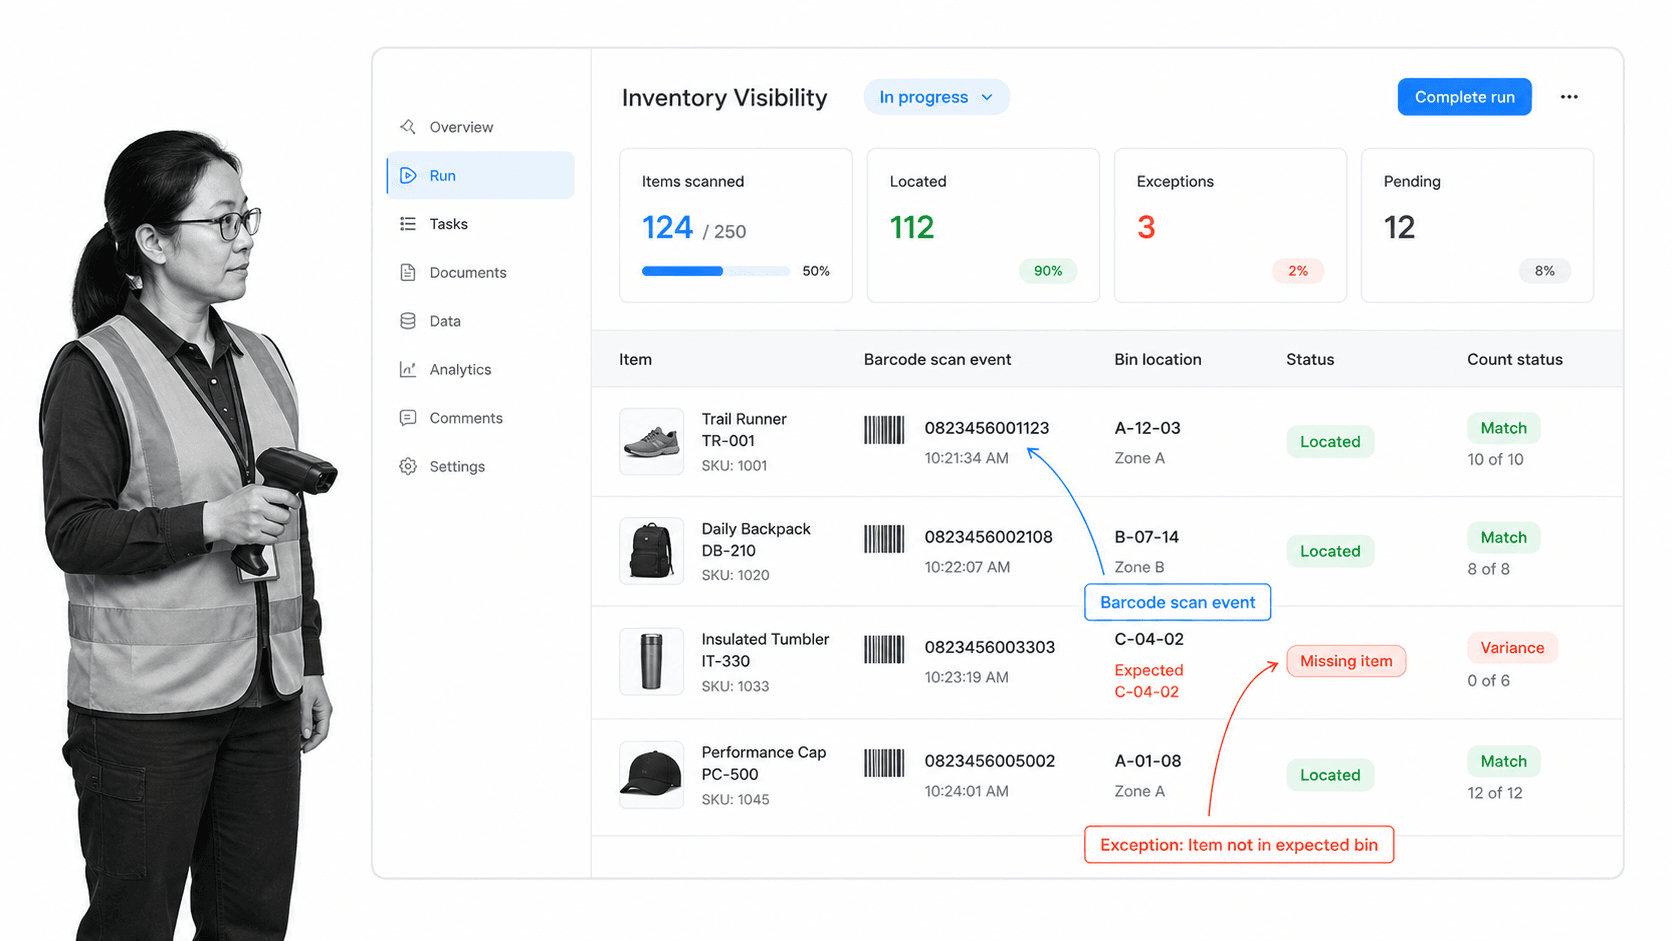The height and width of the screenshot is (941, 1672).
Task: Click the items scanned progress bar
Action: point(716,271)
